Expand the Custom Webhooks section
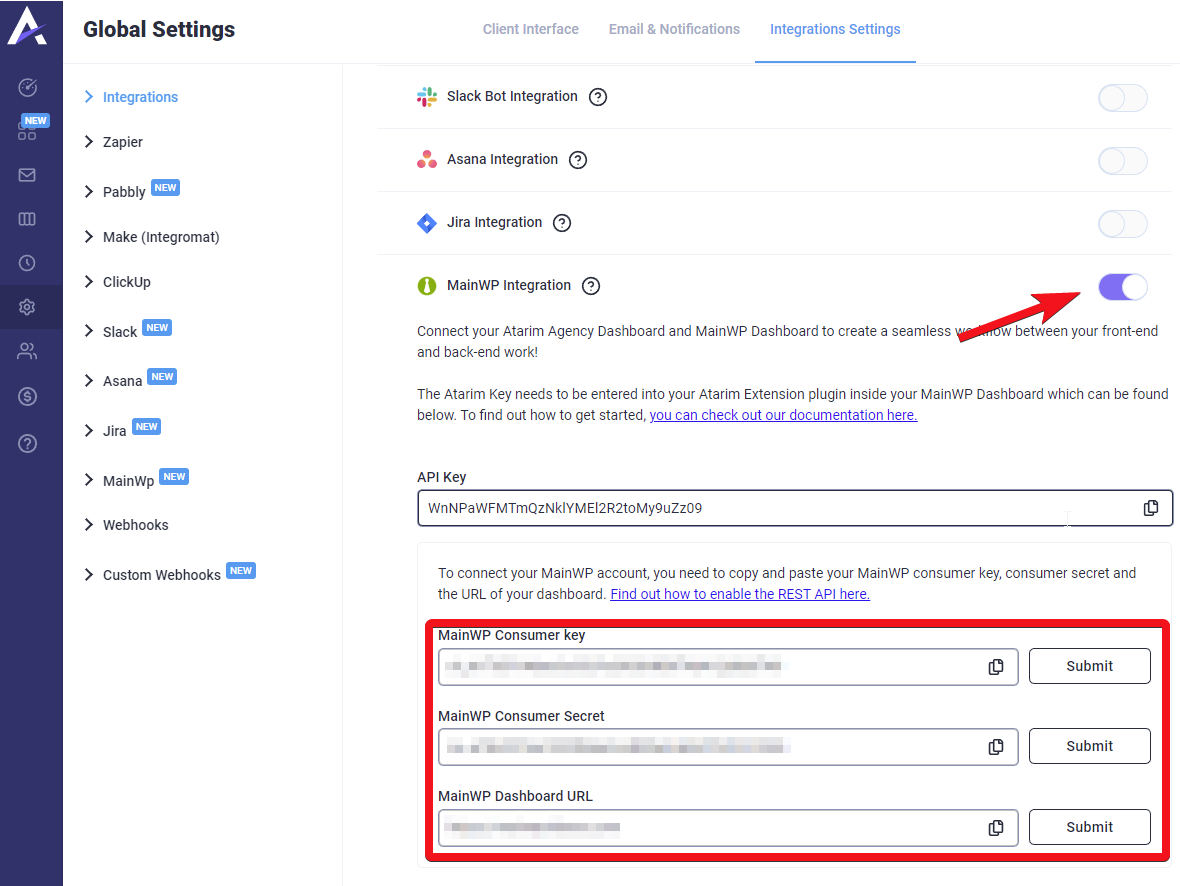 160,573
